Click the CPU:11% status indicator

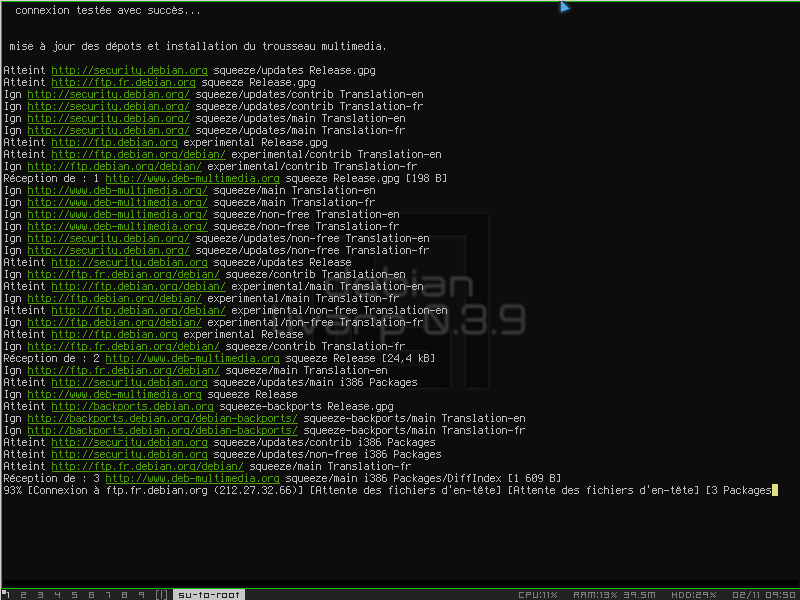click(x=538, y=595)
